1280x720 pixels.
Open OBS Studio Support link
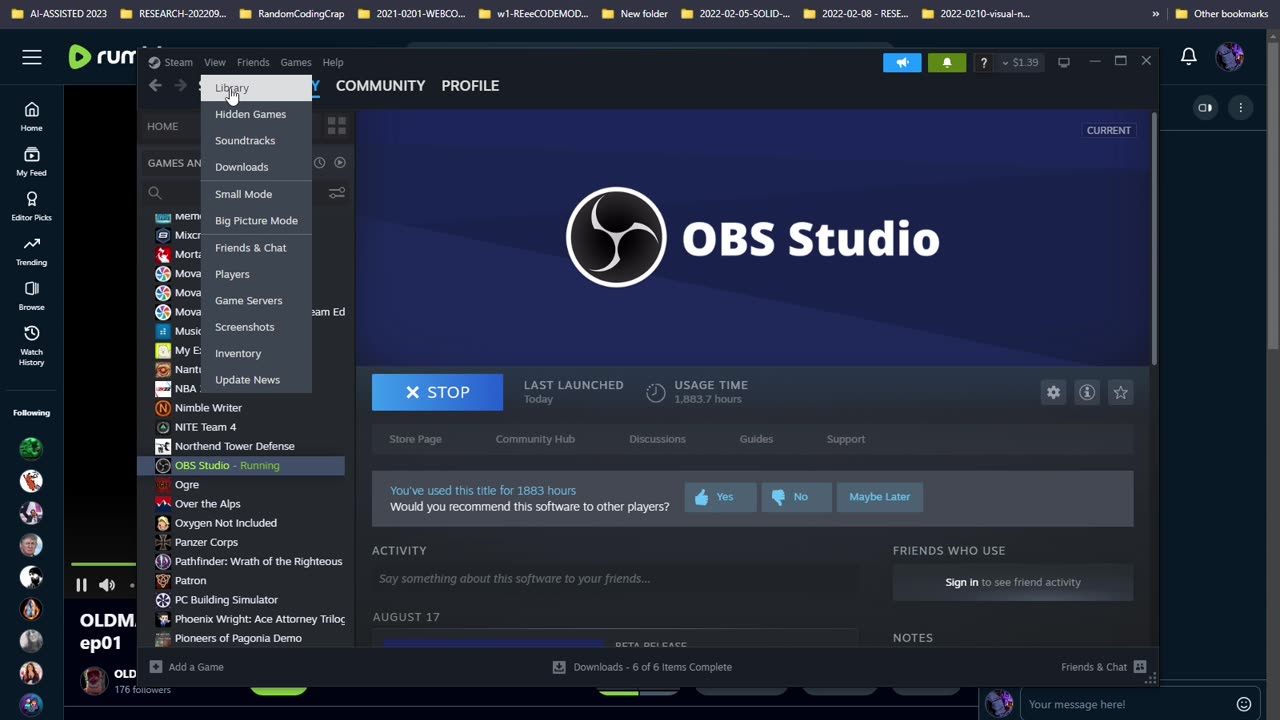point(846,439)
